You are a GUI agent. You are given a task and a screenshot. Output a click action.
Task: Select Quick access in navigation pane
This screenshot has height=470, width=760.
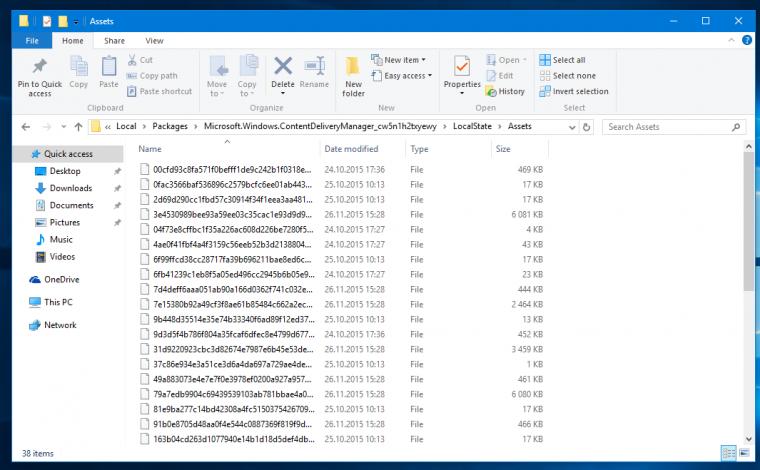pyautogui.click(x=68, y=154)
